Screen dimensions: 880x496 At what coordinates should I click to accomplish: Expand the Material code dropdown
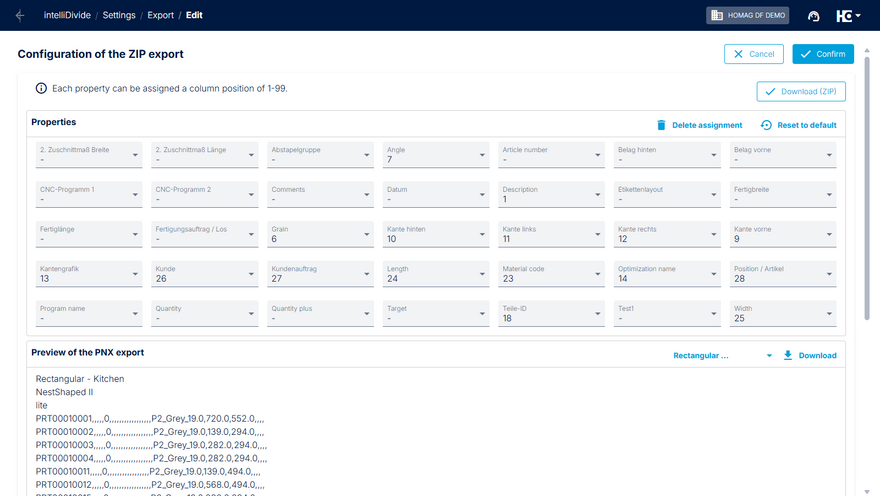(598, 275)
